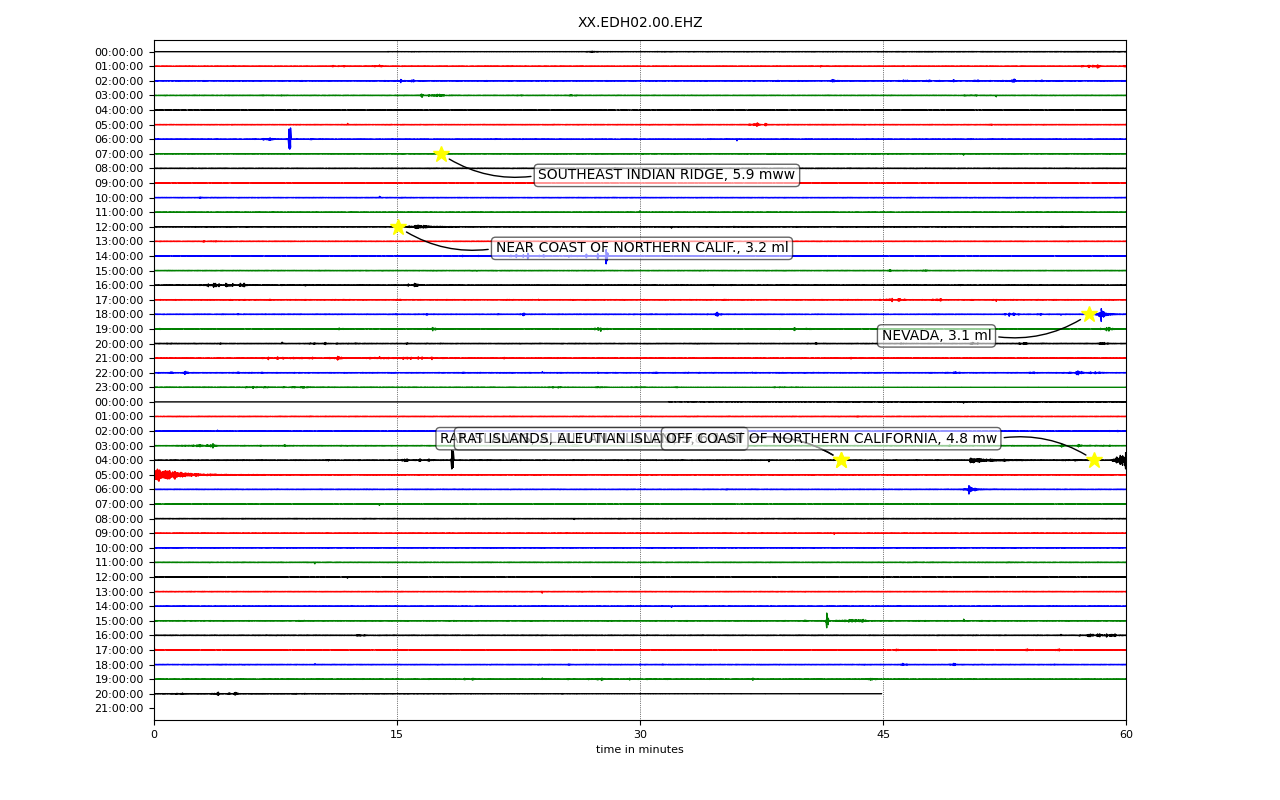Screen dimensions: 1280x800
Task: Click the XX.EDH02.00.EHZ plot title
Action: [x=640, y=23]
